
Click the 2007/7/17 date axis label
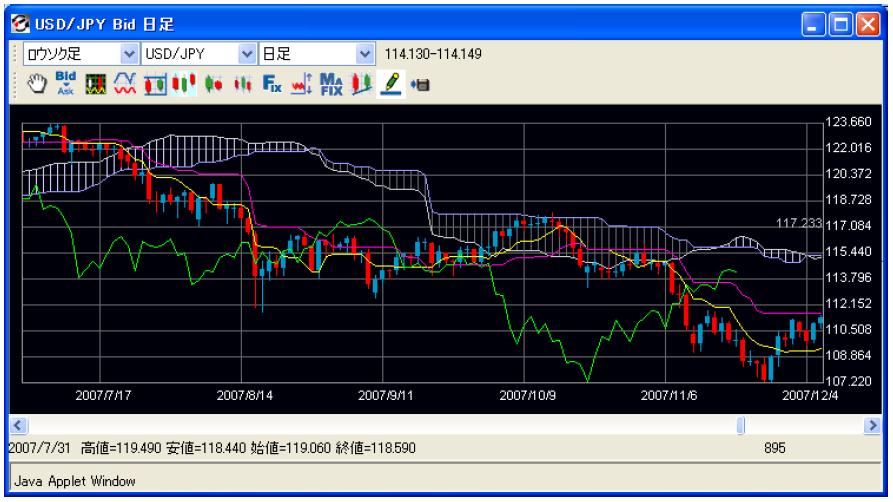coord(103,395)
